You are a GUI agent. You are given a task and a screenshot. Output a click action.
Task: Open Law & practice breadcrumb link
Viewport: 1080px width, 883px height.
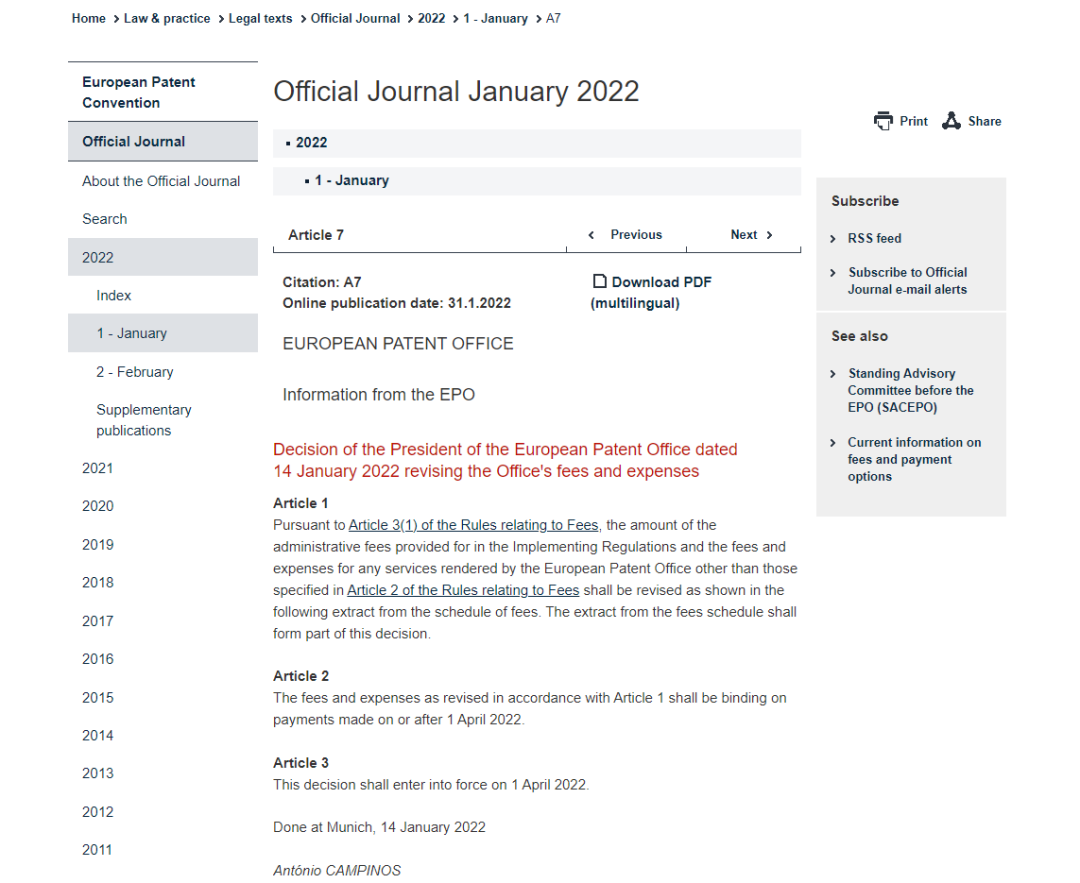click(167, 19)
